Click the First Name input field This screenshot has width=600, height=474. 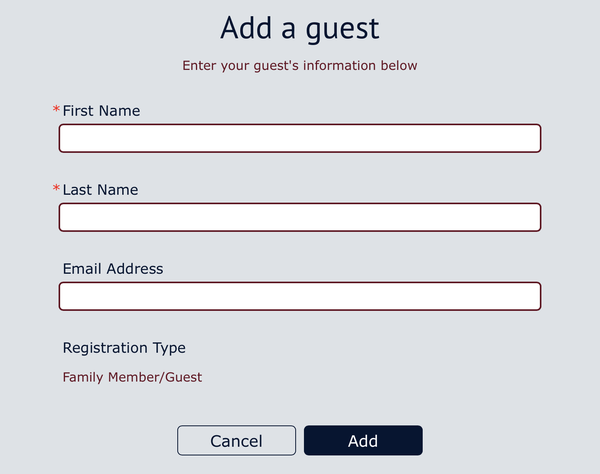300,138
